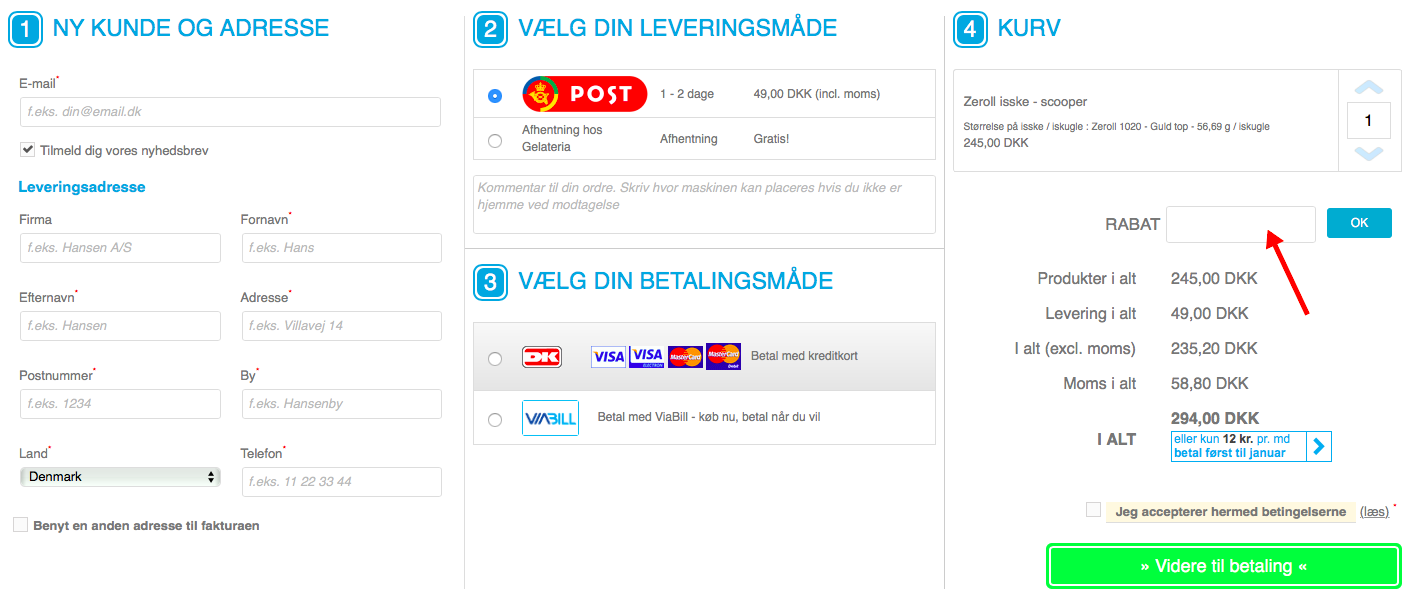
Task: Toggle newsletter signup checkbox
Action: [28, 150]
